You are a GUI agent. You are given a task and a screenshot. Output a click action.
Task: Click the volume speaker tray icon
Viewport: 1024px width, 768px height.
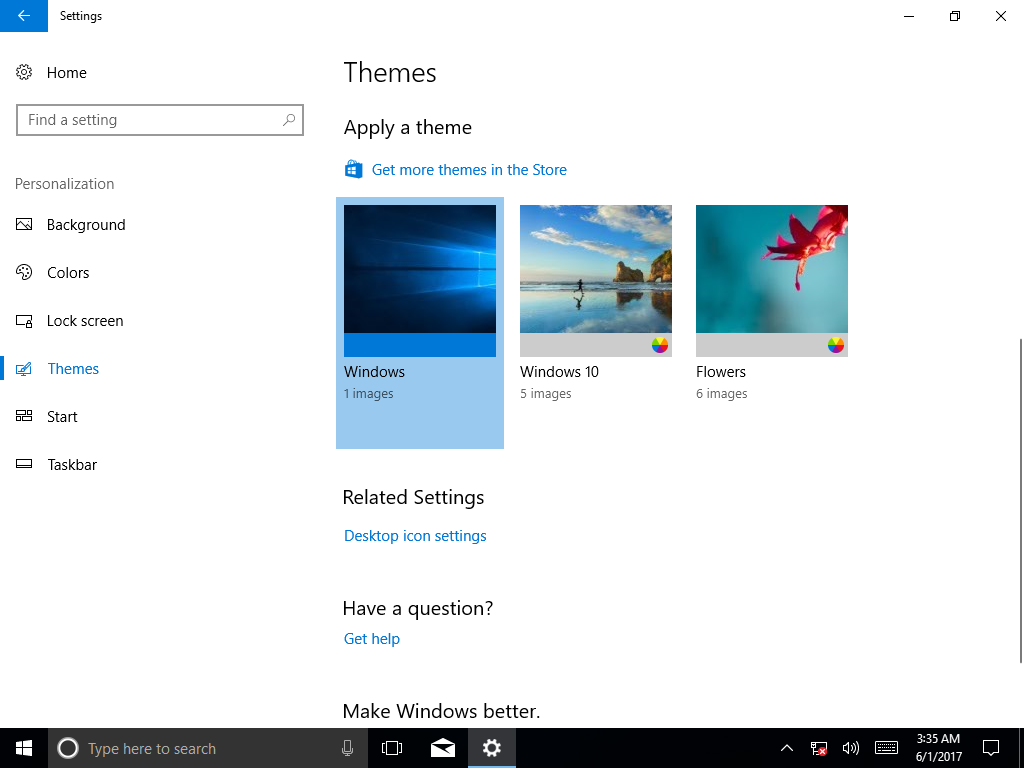[850, 748]
